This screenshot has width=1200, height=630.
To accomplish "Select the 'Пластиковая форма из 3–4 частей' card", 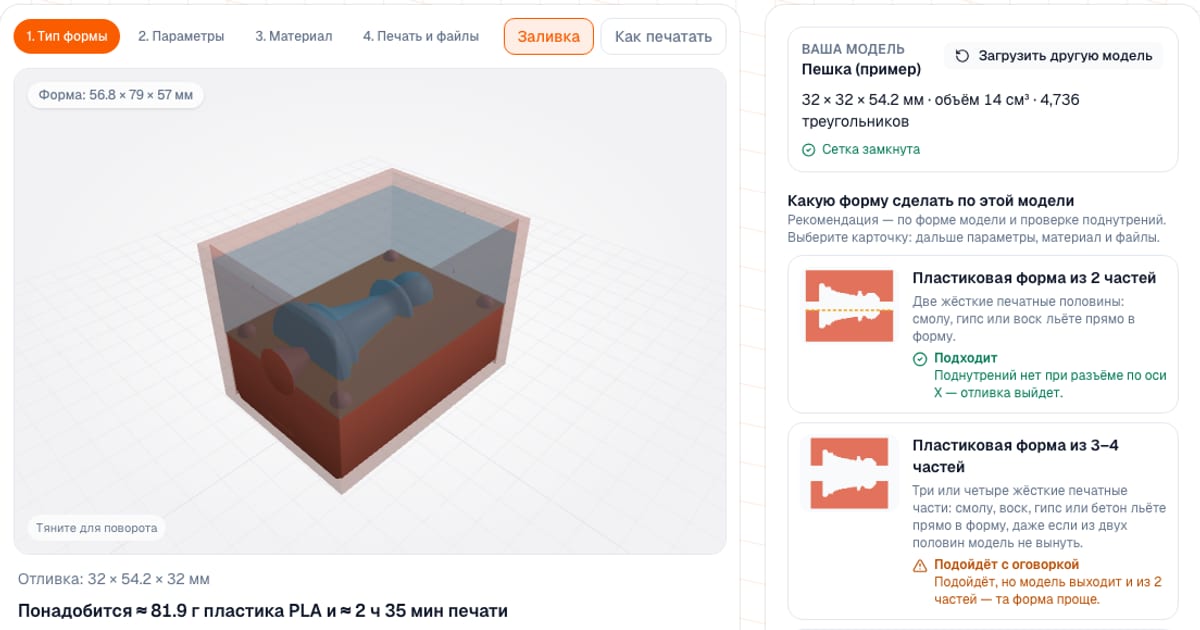I will (982, 521).
